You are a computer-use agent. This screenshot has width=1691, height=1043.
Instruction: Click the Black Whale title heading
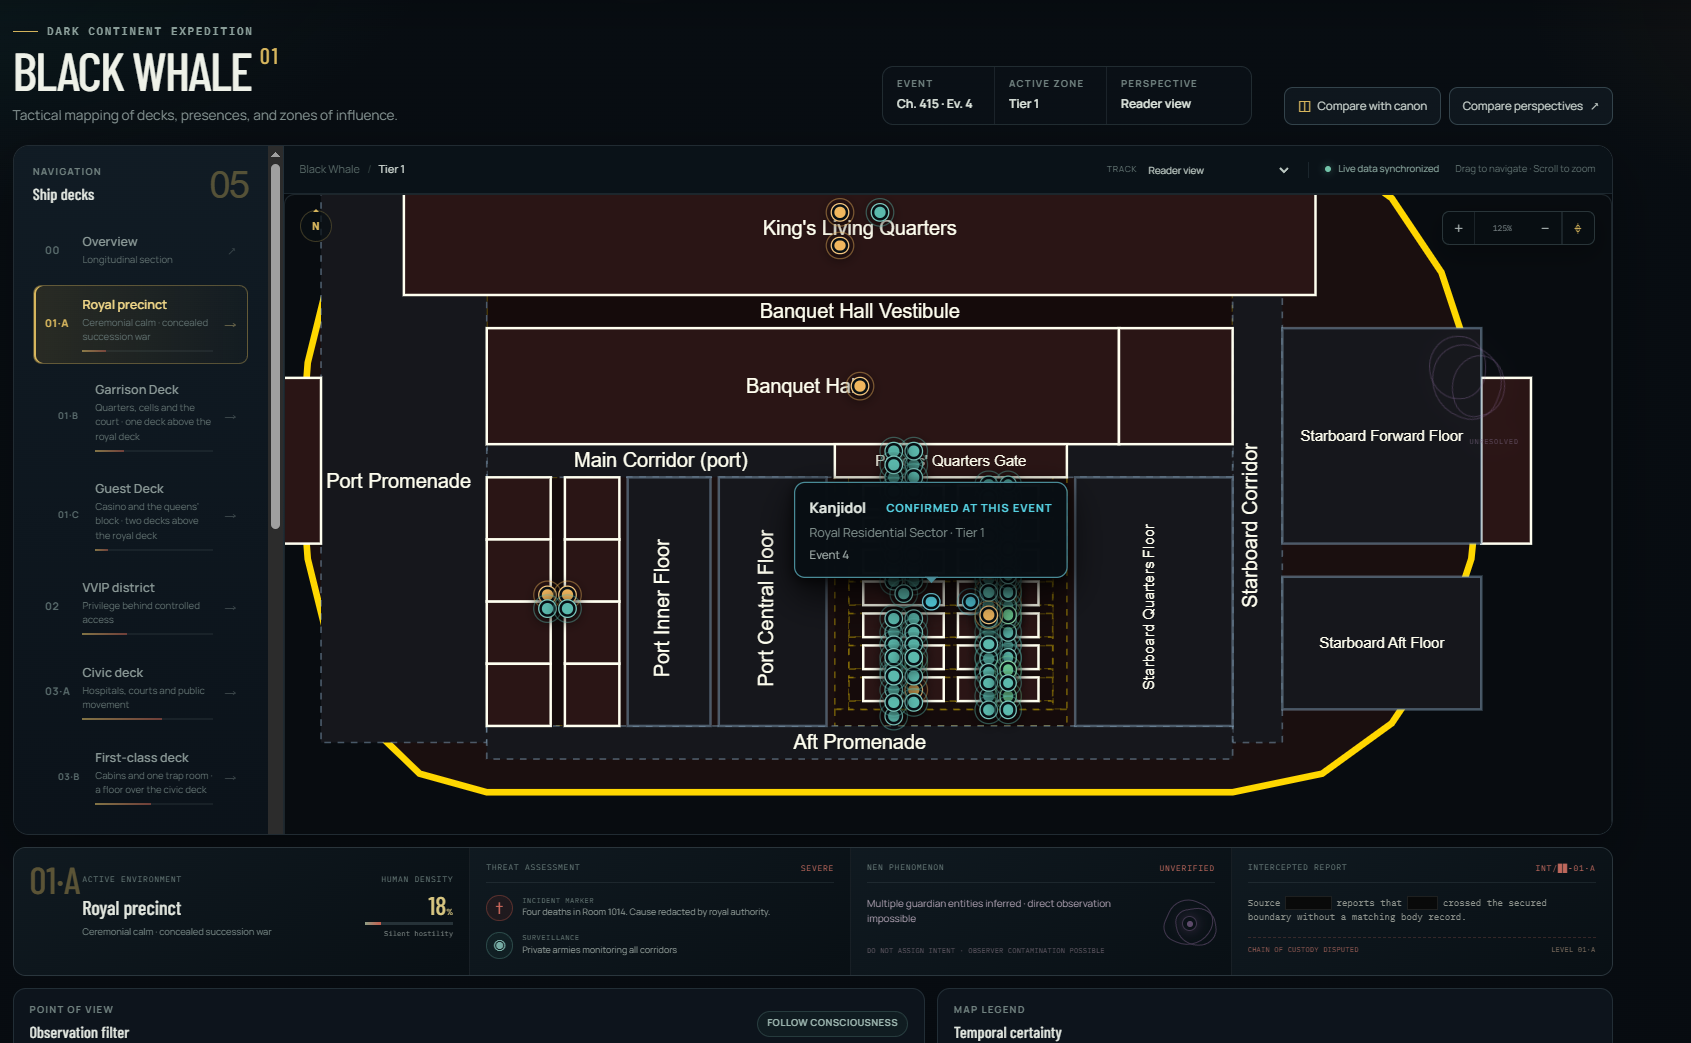(133, 73)
